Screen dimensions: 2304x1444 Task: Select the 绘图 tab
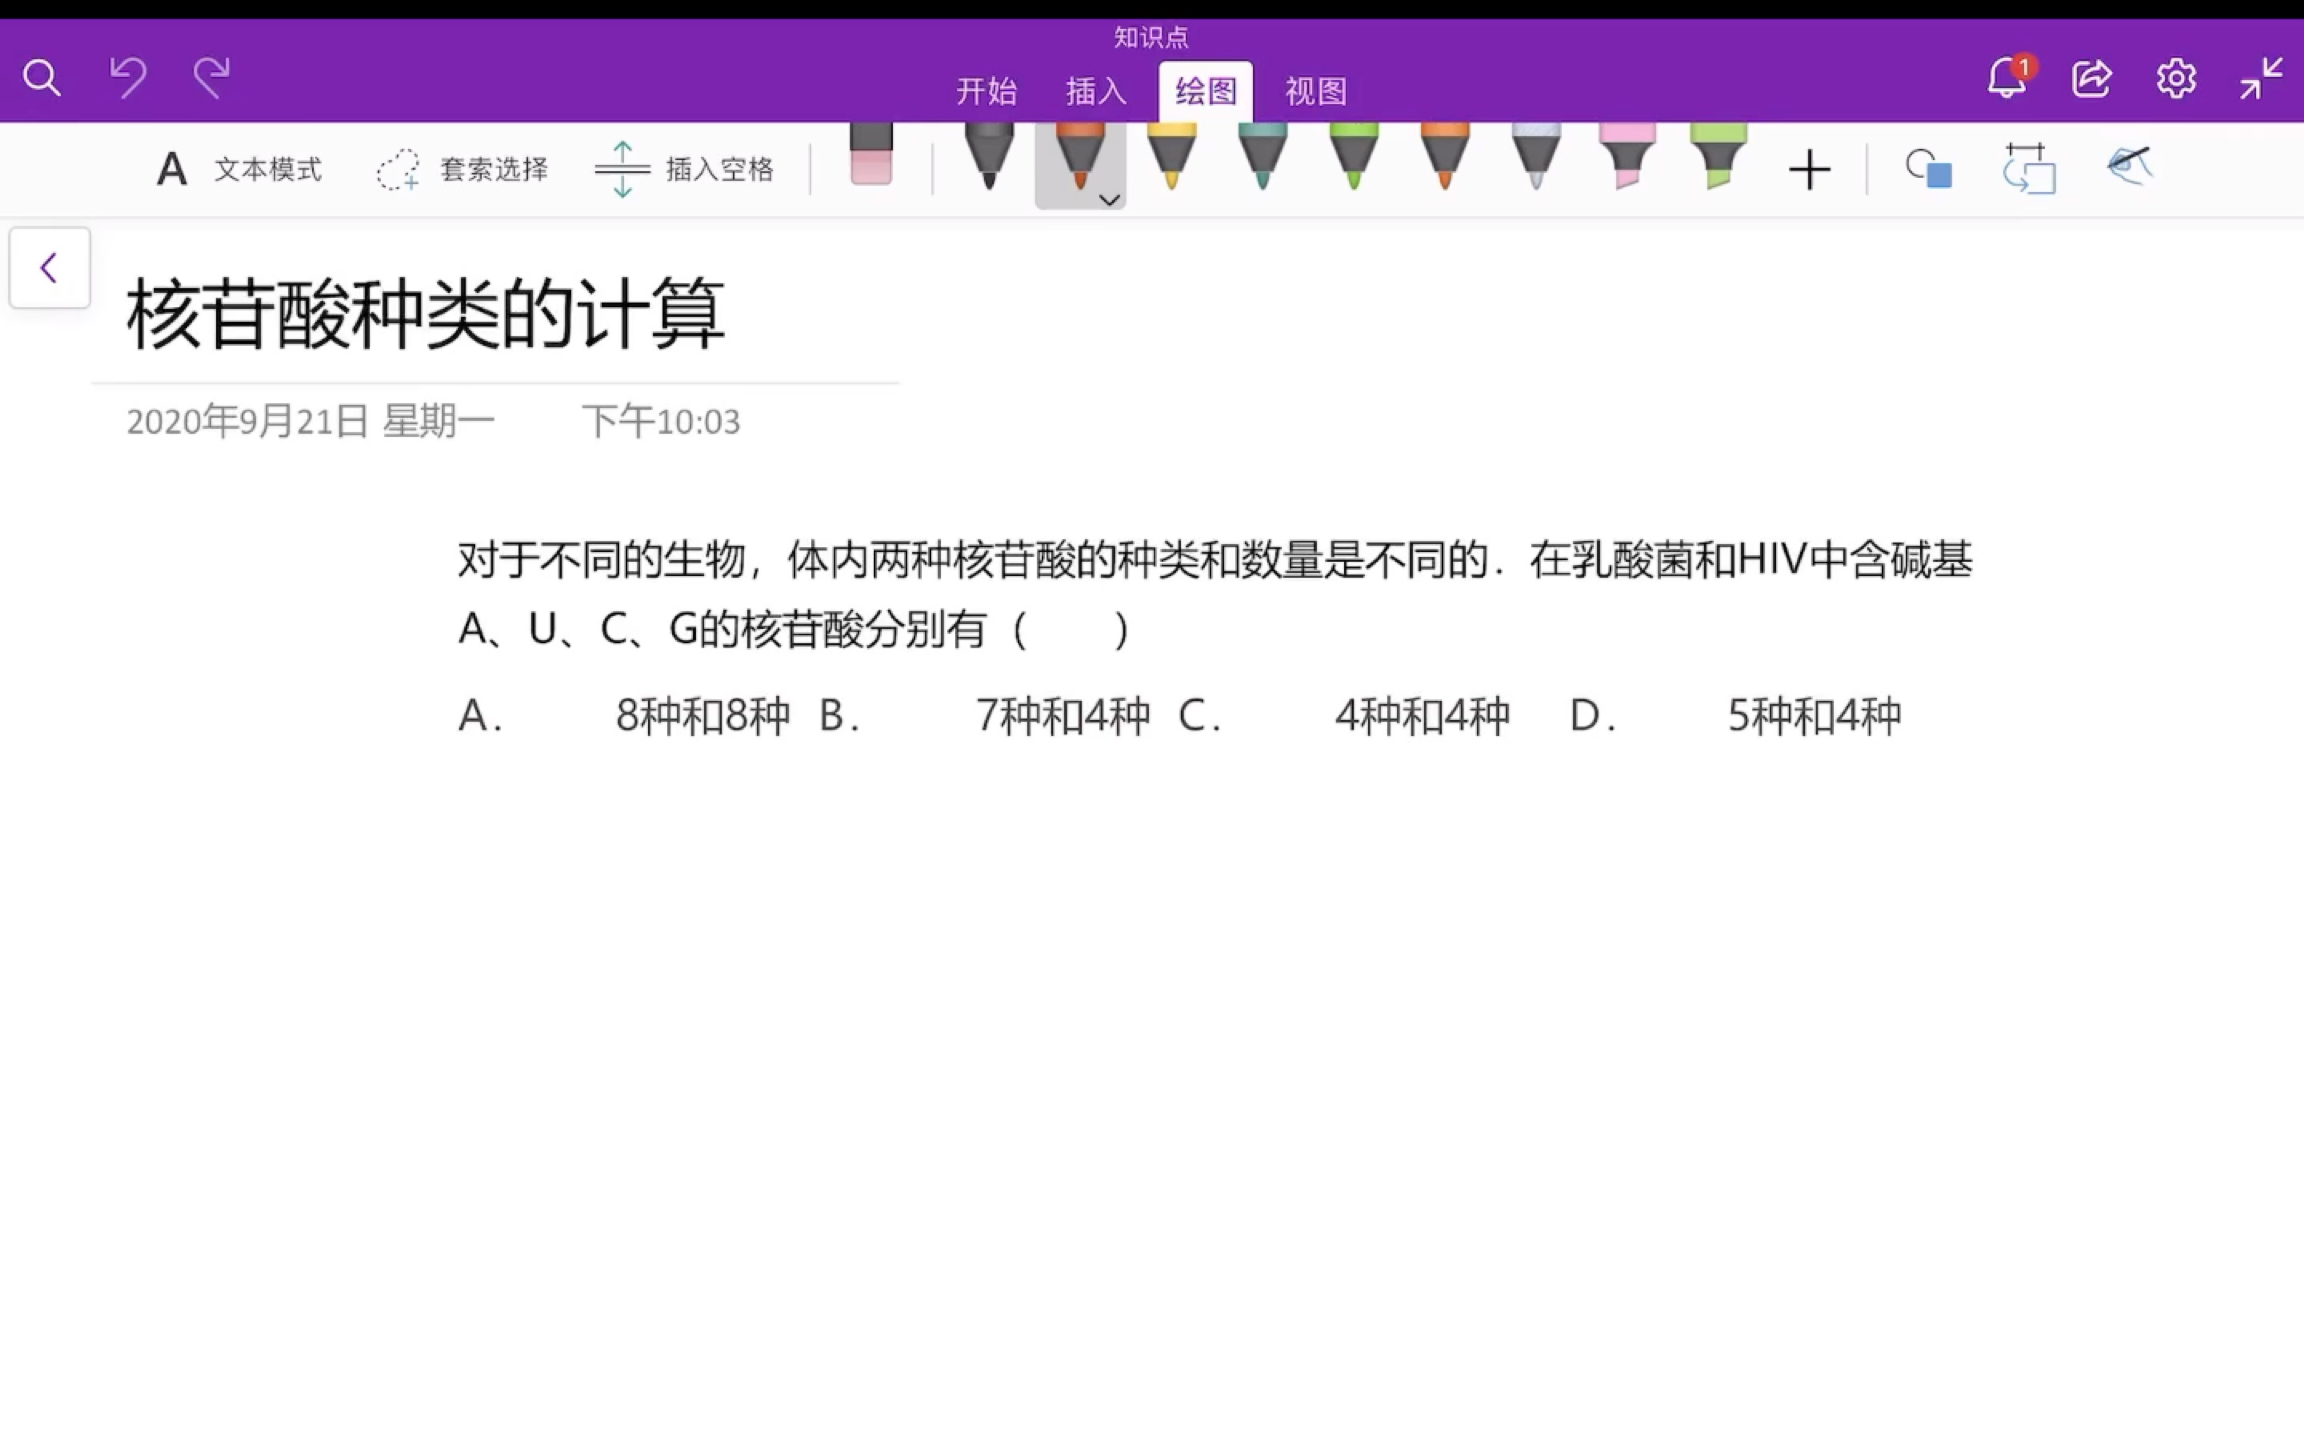pyautogui.click(x=1206, y=91)
